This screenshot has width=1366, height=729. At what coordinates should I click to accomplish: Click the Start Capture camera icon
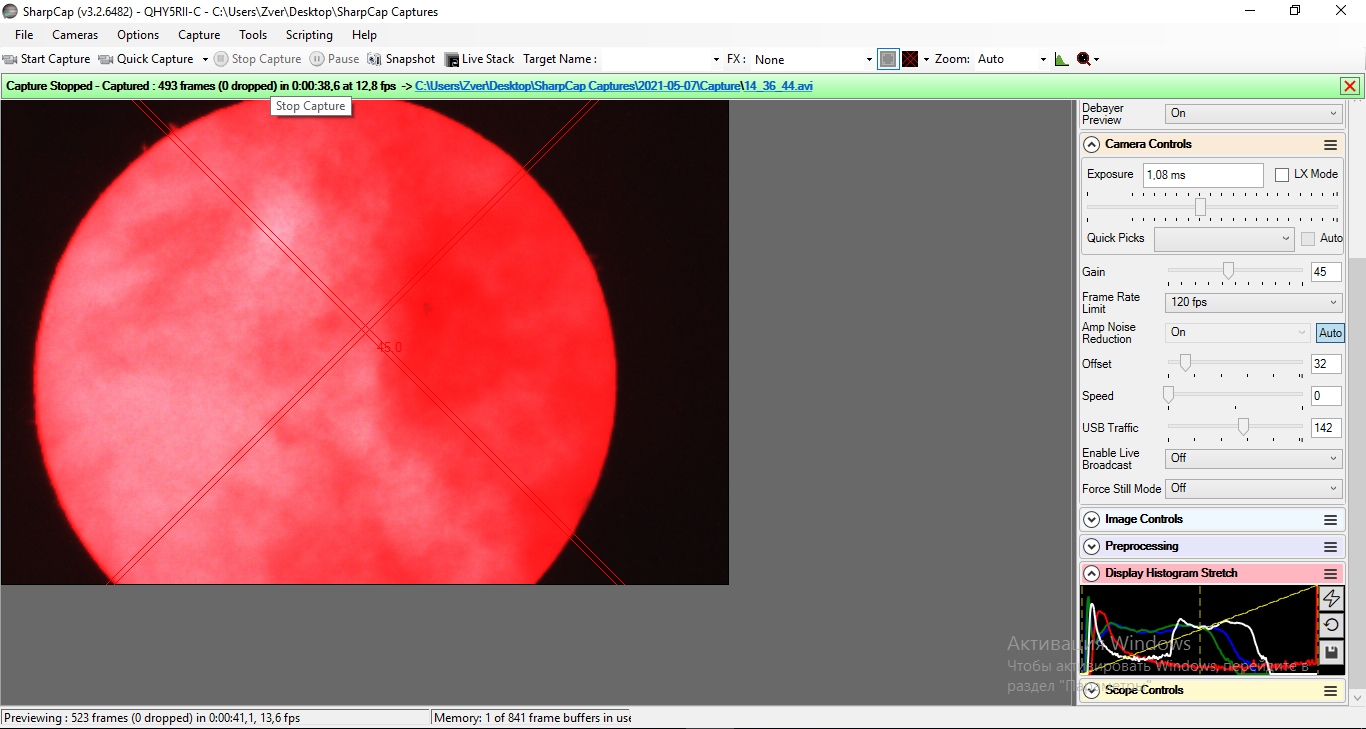coord(10,59)
